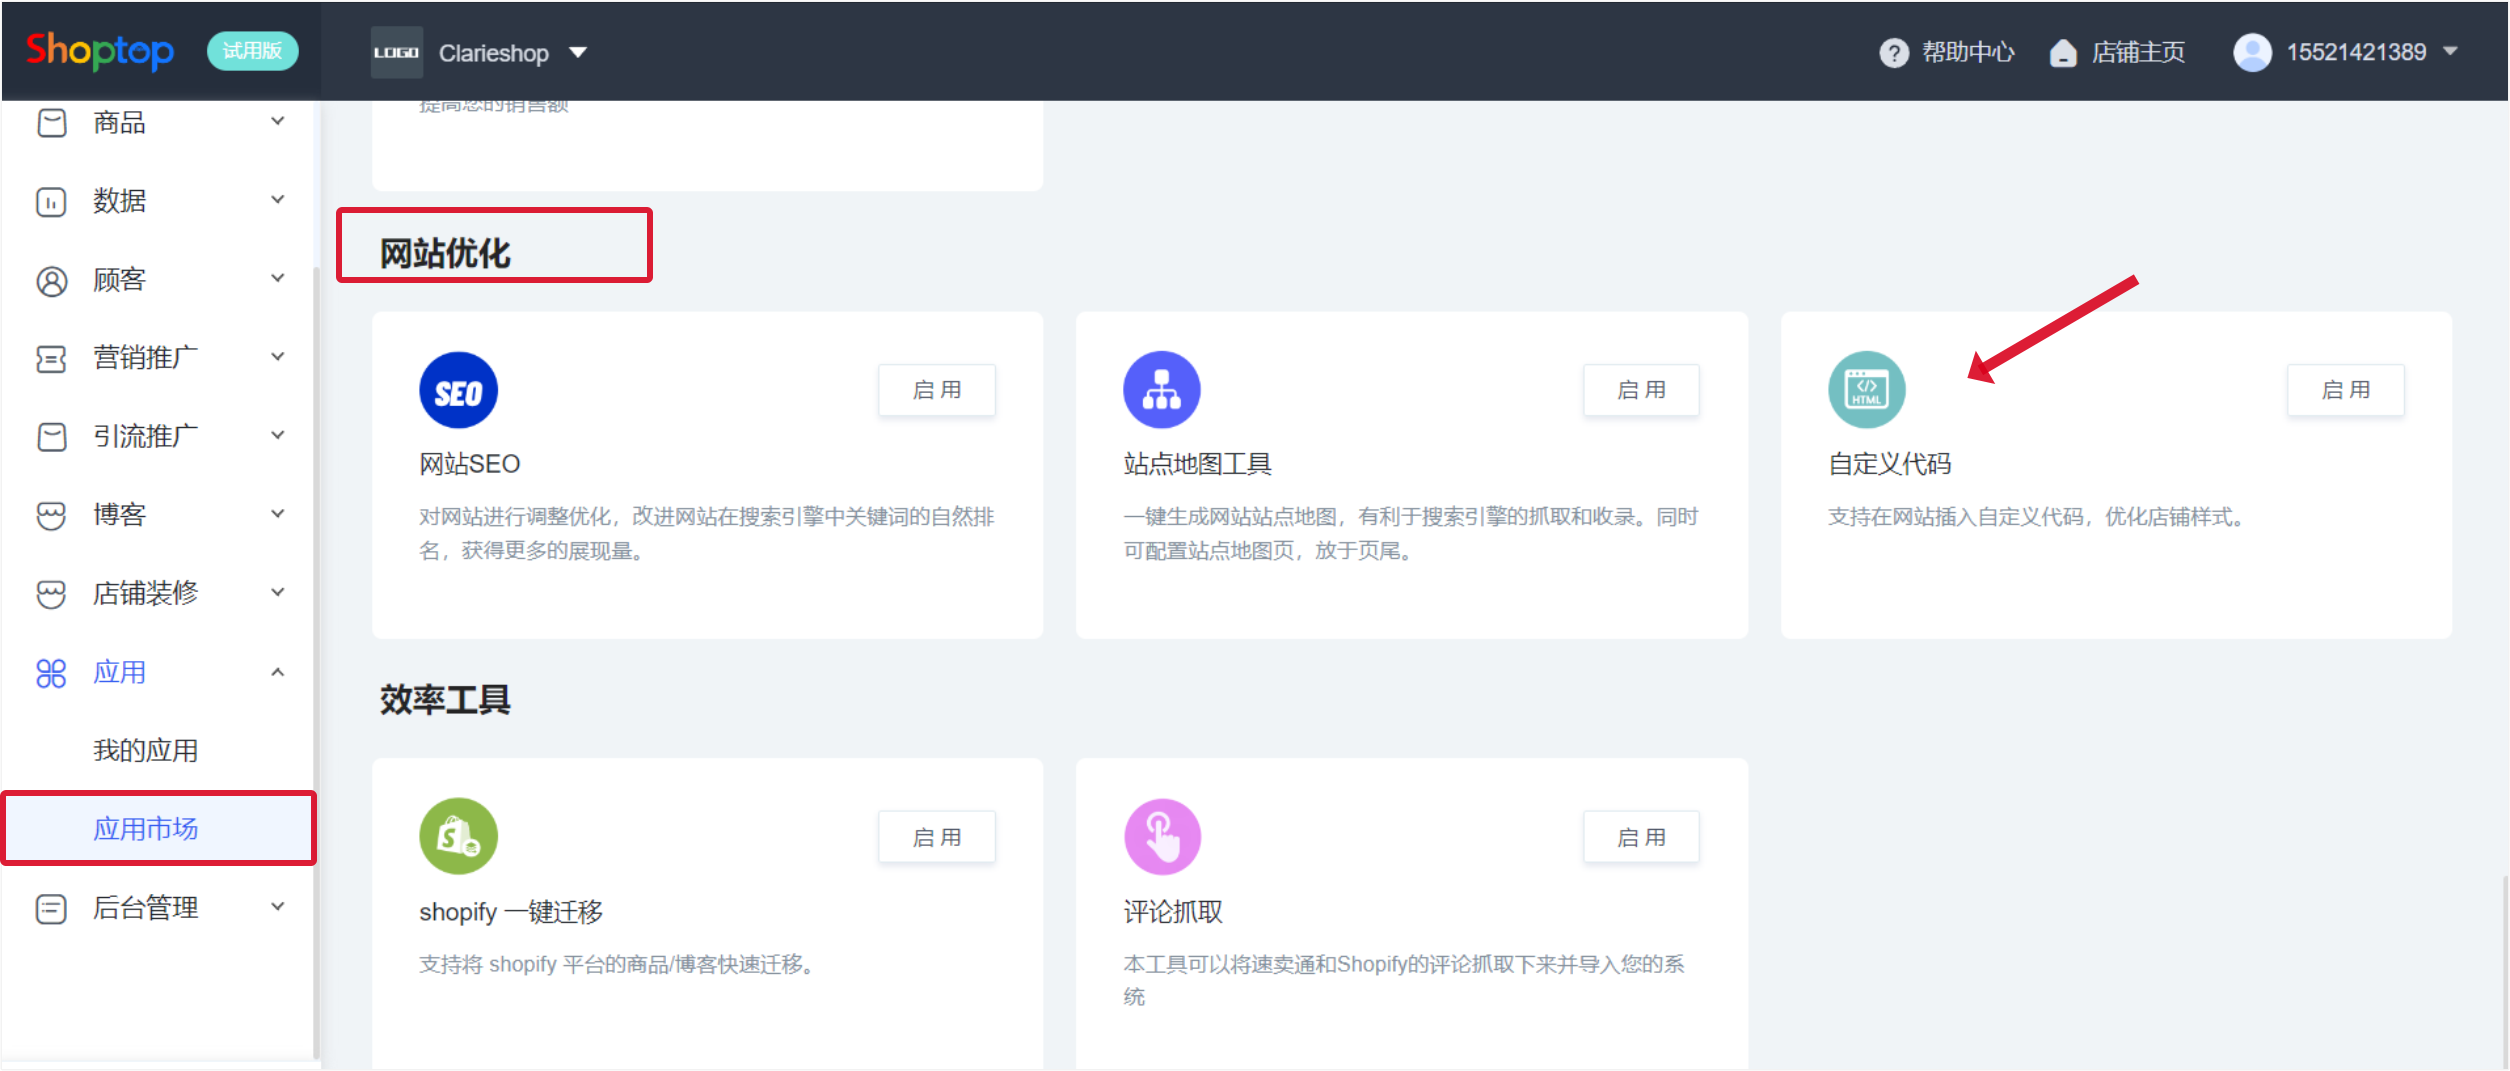
Task: Click the 网站SEO description text
Action: click(x=707, y=534)
